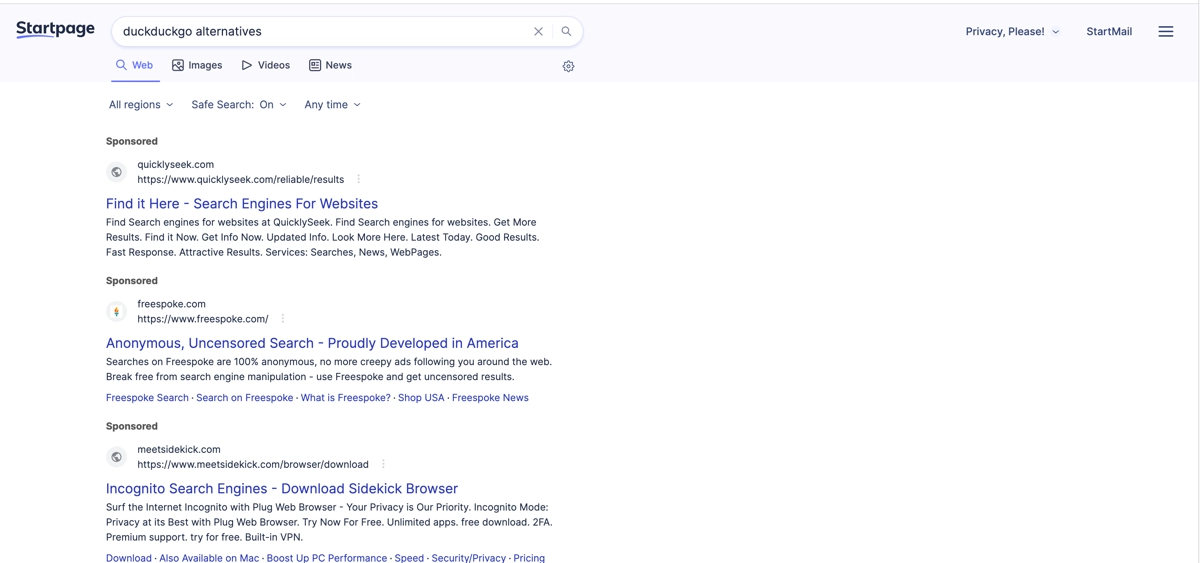
Task: Click the Also Available on Mac sitelink
Action: 209,557
